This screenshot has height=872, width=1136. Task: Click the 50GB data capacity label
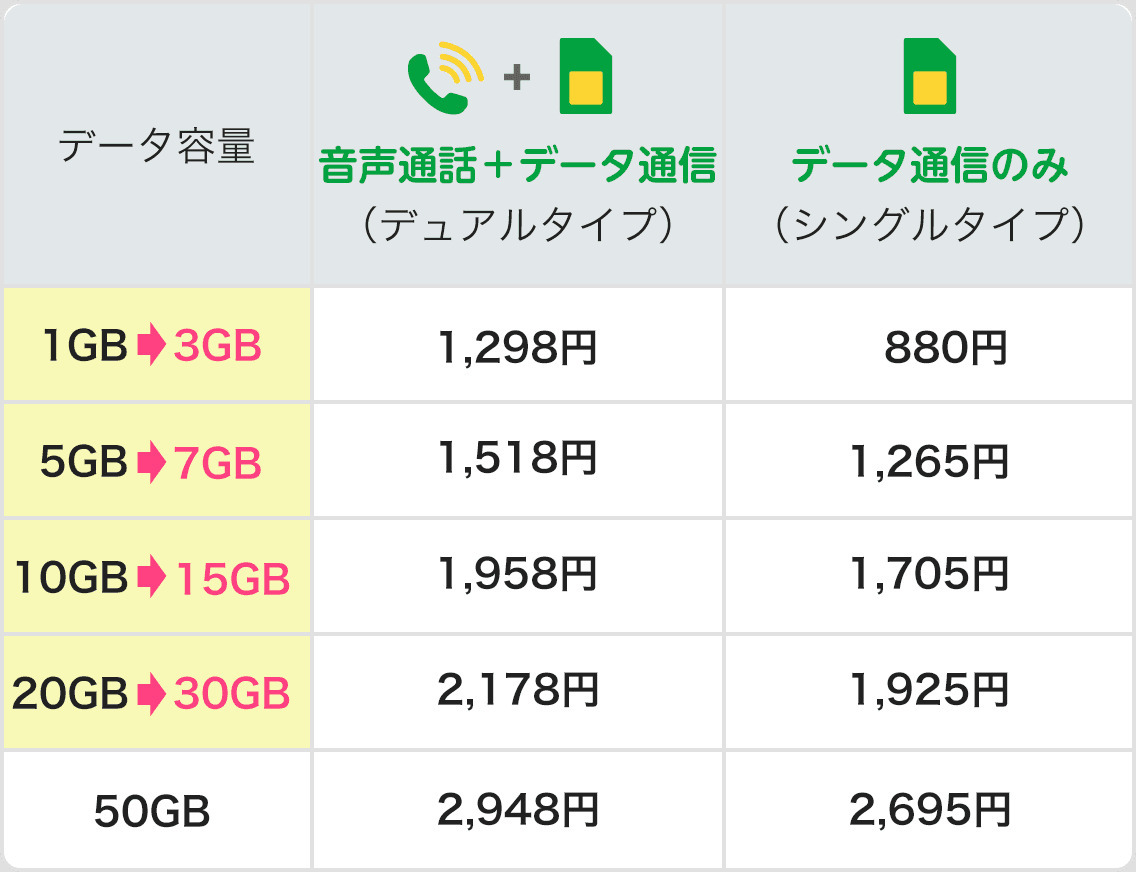coord(152,812)
